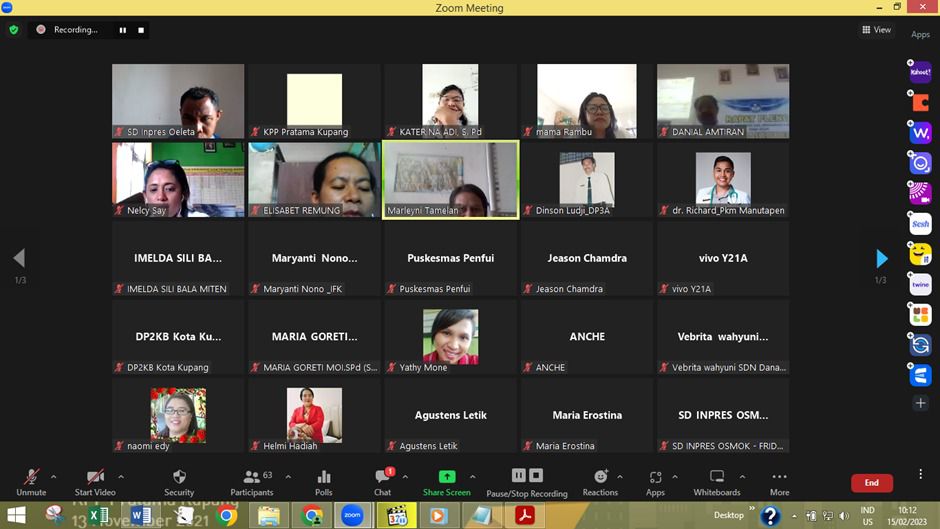
Task: Expand the audio options arrow beside Unmute
Action: [54, 477]
